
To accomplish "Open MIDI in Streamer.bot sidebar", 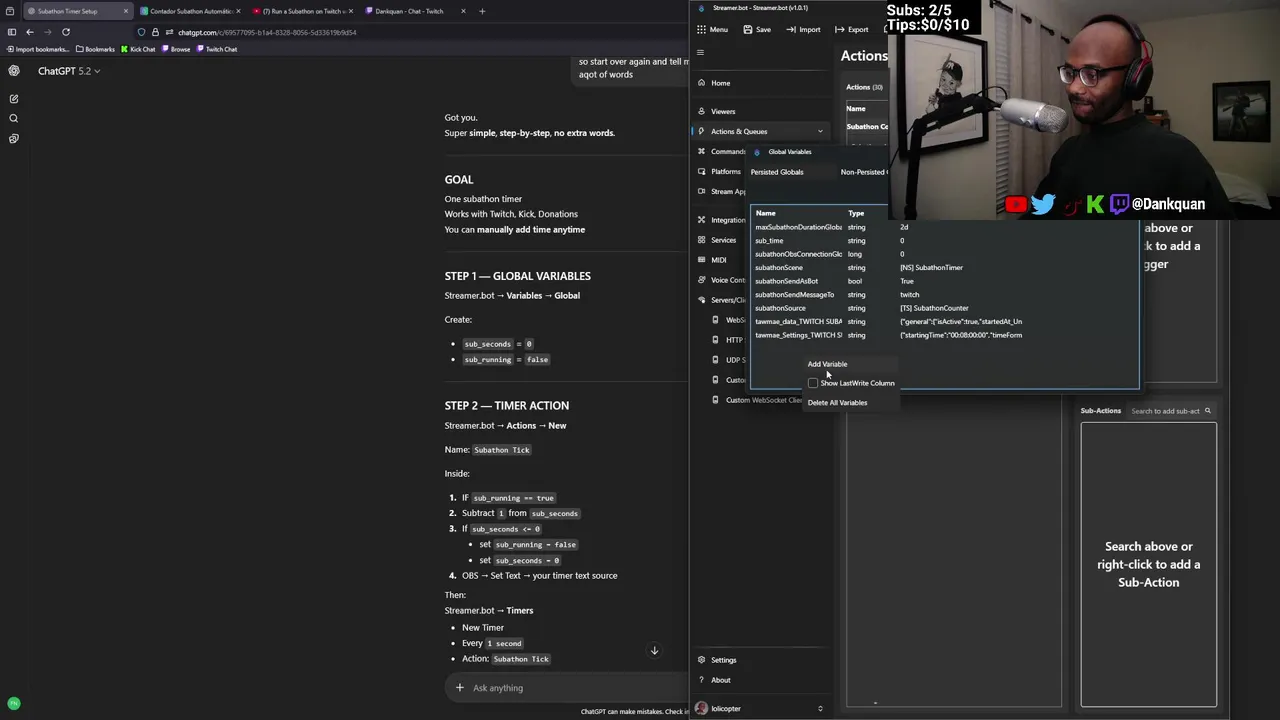I will [x=718, y=260].
